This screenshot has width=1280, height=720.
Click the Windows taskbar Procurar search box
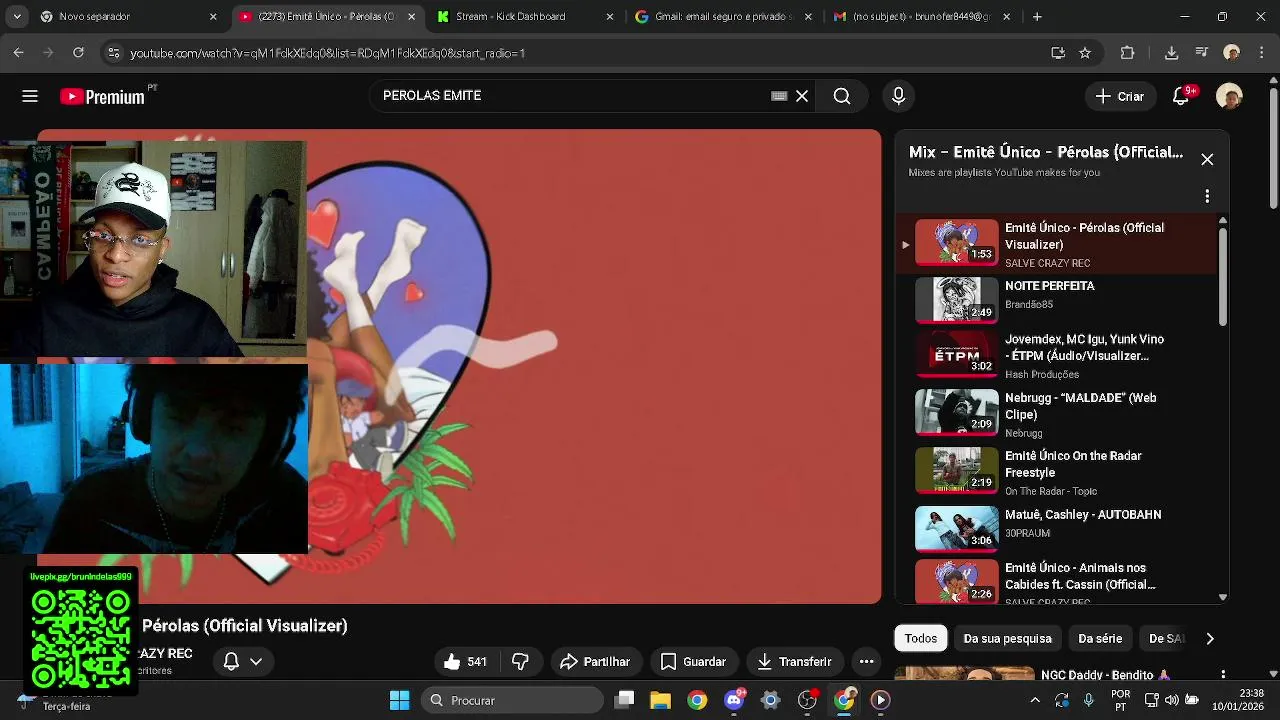512,700
